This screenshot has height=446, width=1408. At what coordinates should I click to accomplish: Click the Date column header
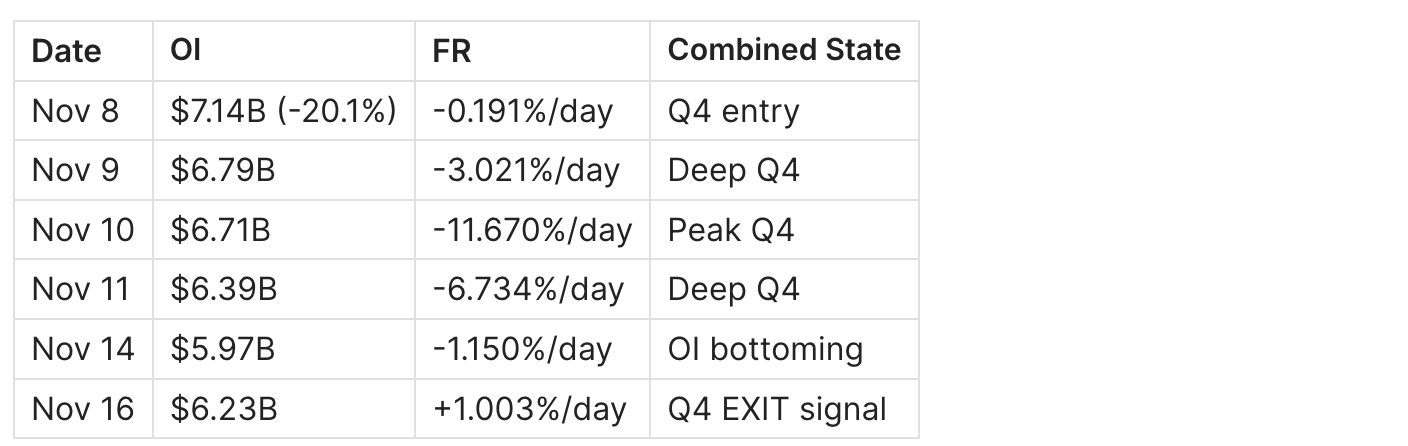(x=66, y=51)
